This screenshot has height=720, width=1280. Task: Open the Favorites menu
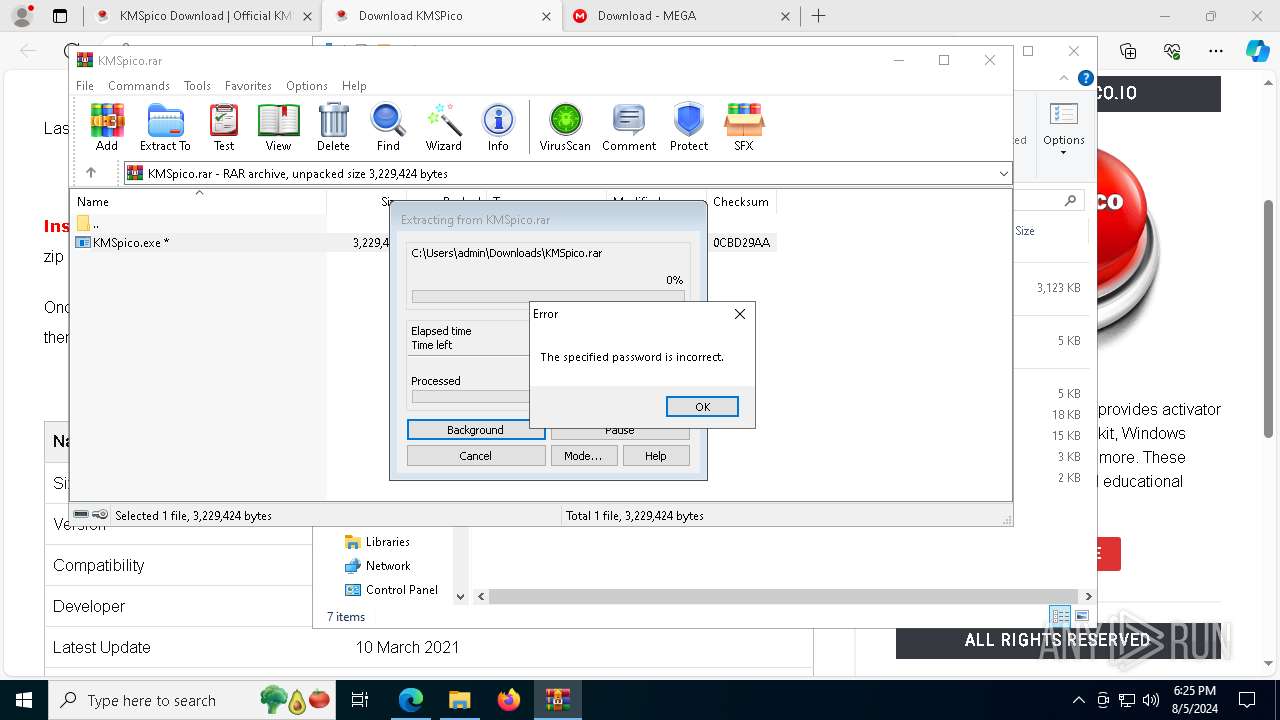pyautogui.click(x=248, y=86)
